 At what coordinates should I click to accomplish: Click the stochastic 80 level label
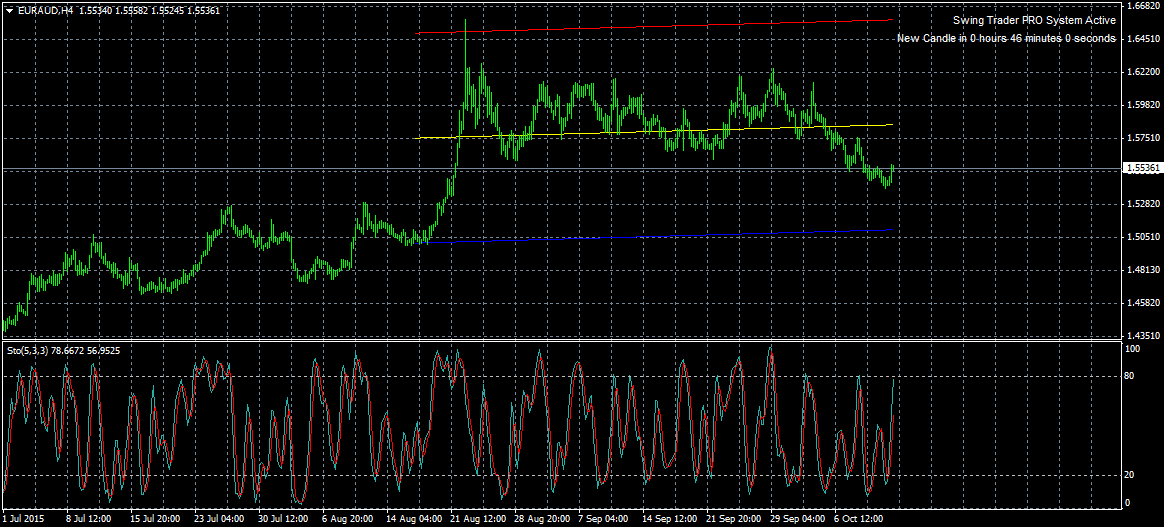(x=1131, y=376)
